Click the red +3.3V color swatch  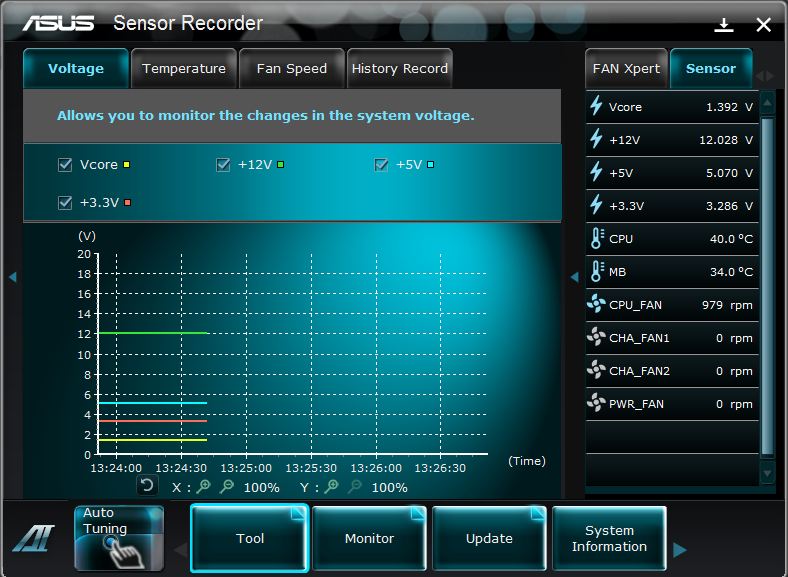click(128, 203)
